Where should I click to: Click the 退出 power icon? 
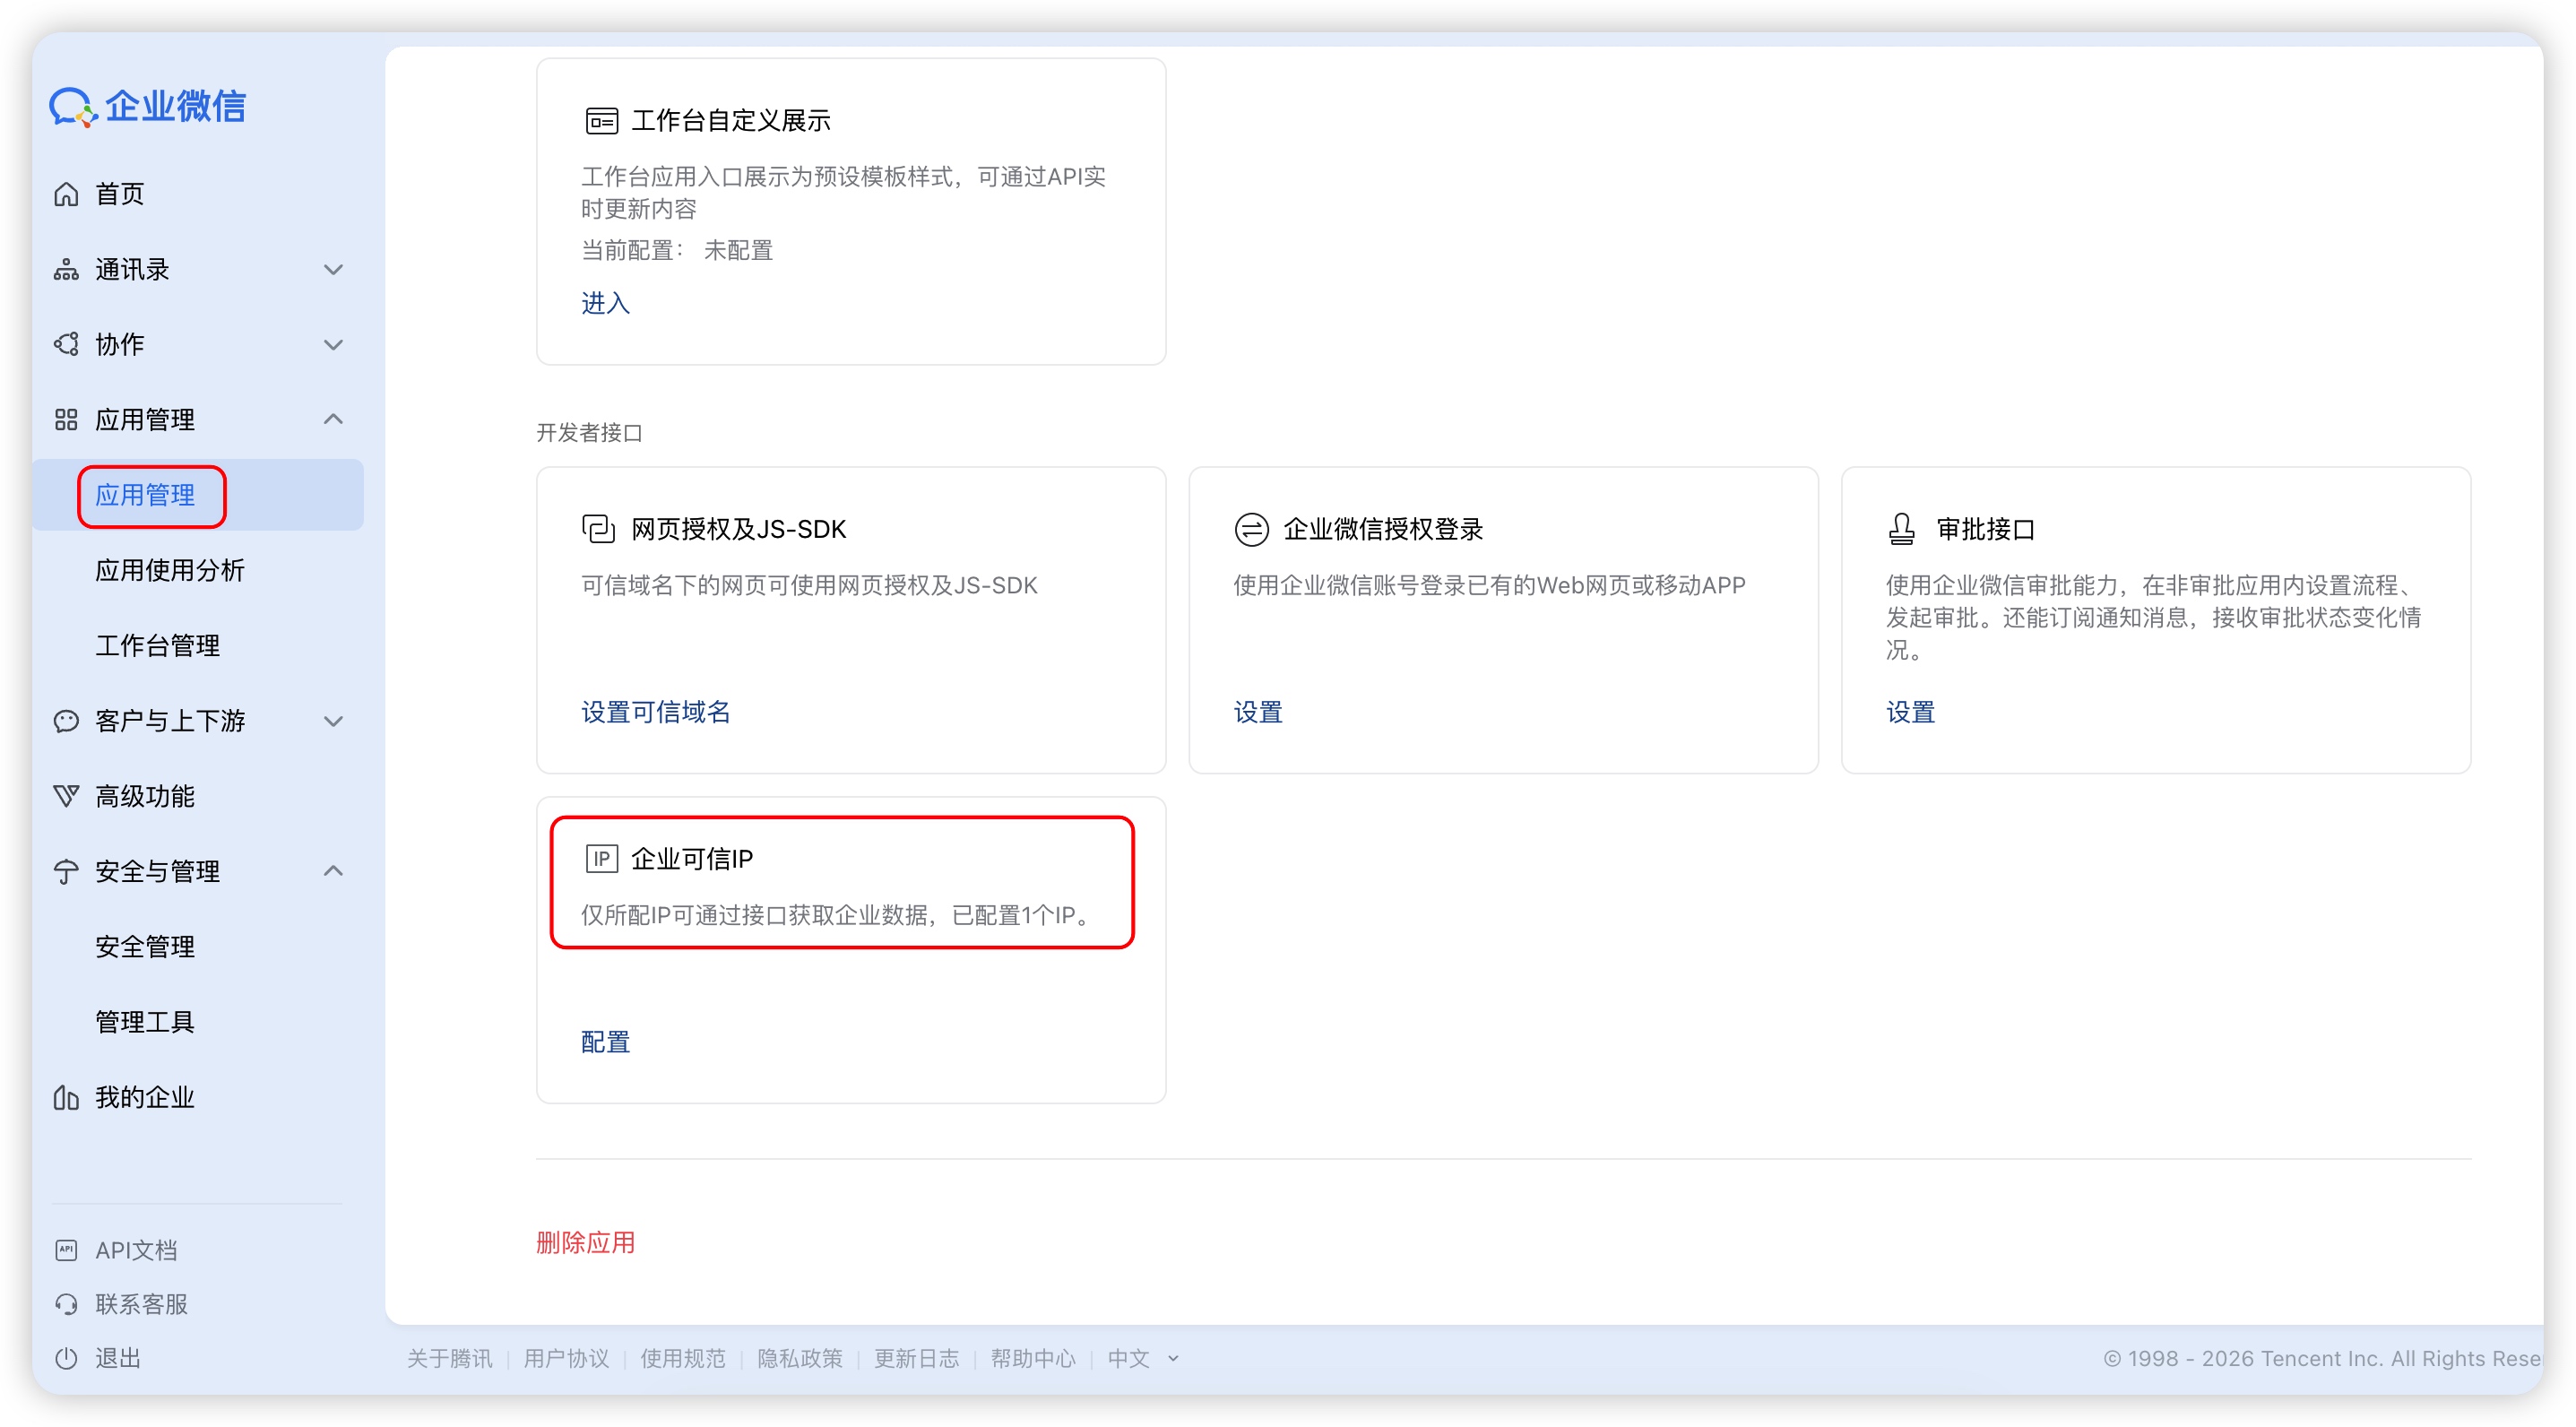pyautogui.click(x=66, y=1358)
